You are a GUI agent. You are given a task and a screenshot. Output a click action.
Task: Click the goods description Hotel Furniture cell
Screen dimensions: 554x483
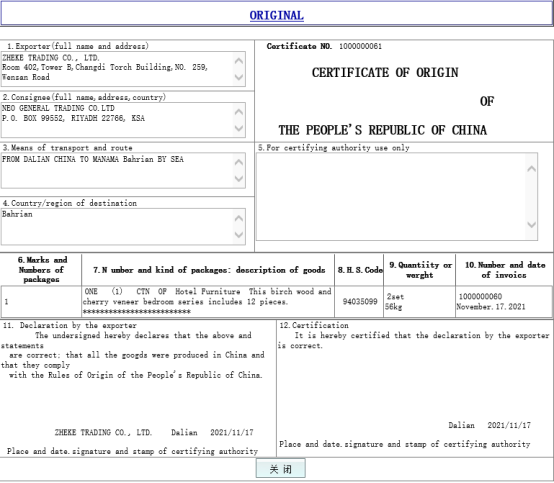point(207,301)
